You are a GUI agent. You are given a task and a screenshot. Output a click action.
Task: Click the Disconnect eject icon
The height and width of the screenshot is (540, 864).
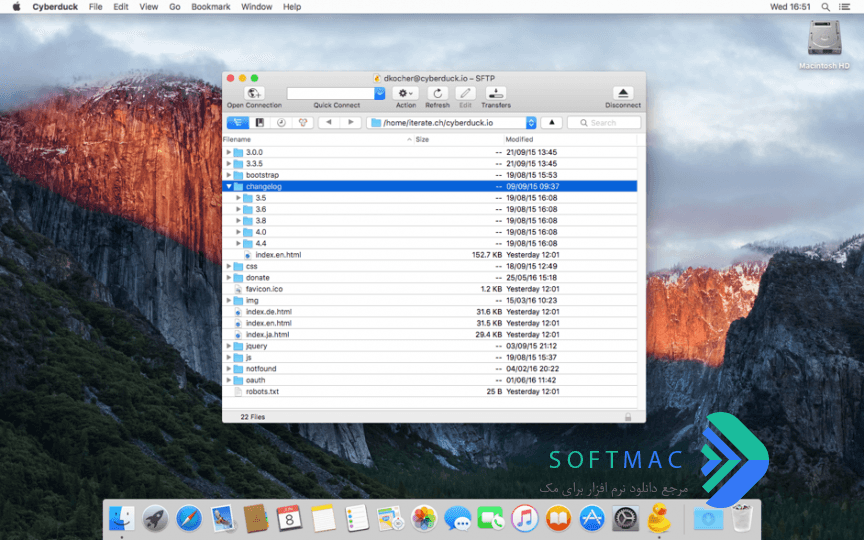(x=623, y=93)
